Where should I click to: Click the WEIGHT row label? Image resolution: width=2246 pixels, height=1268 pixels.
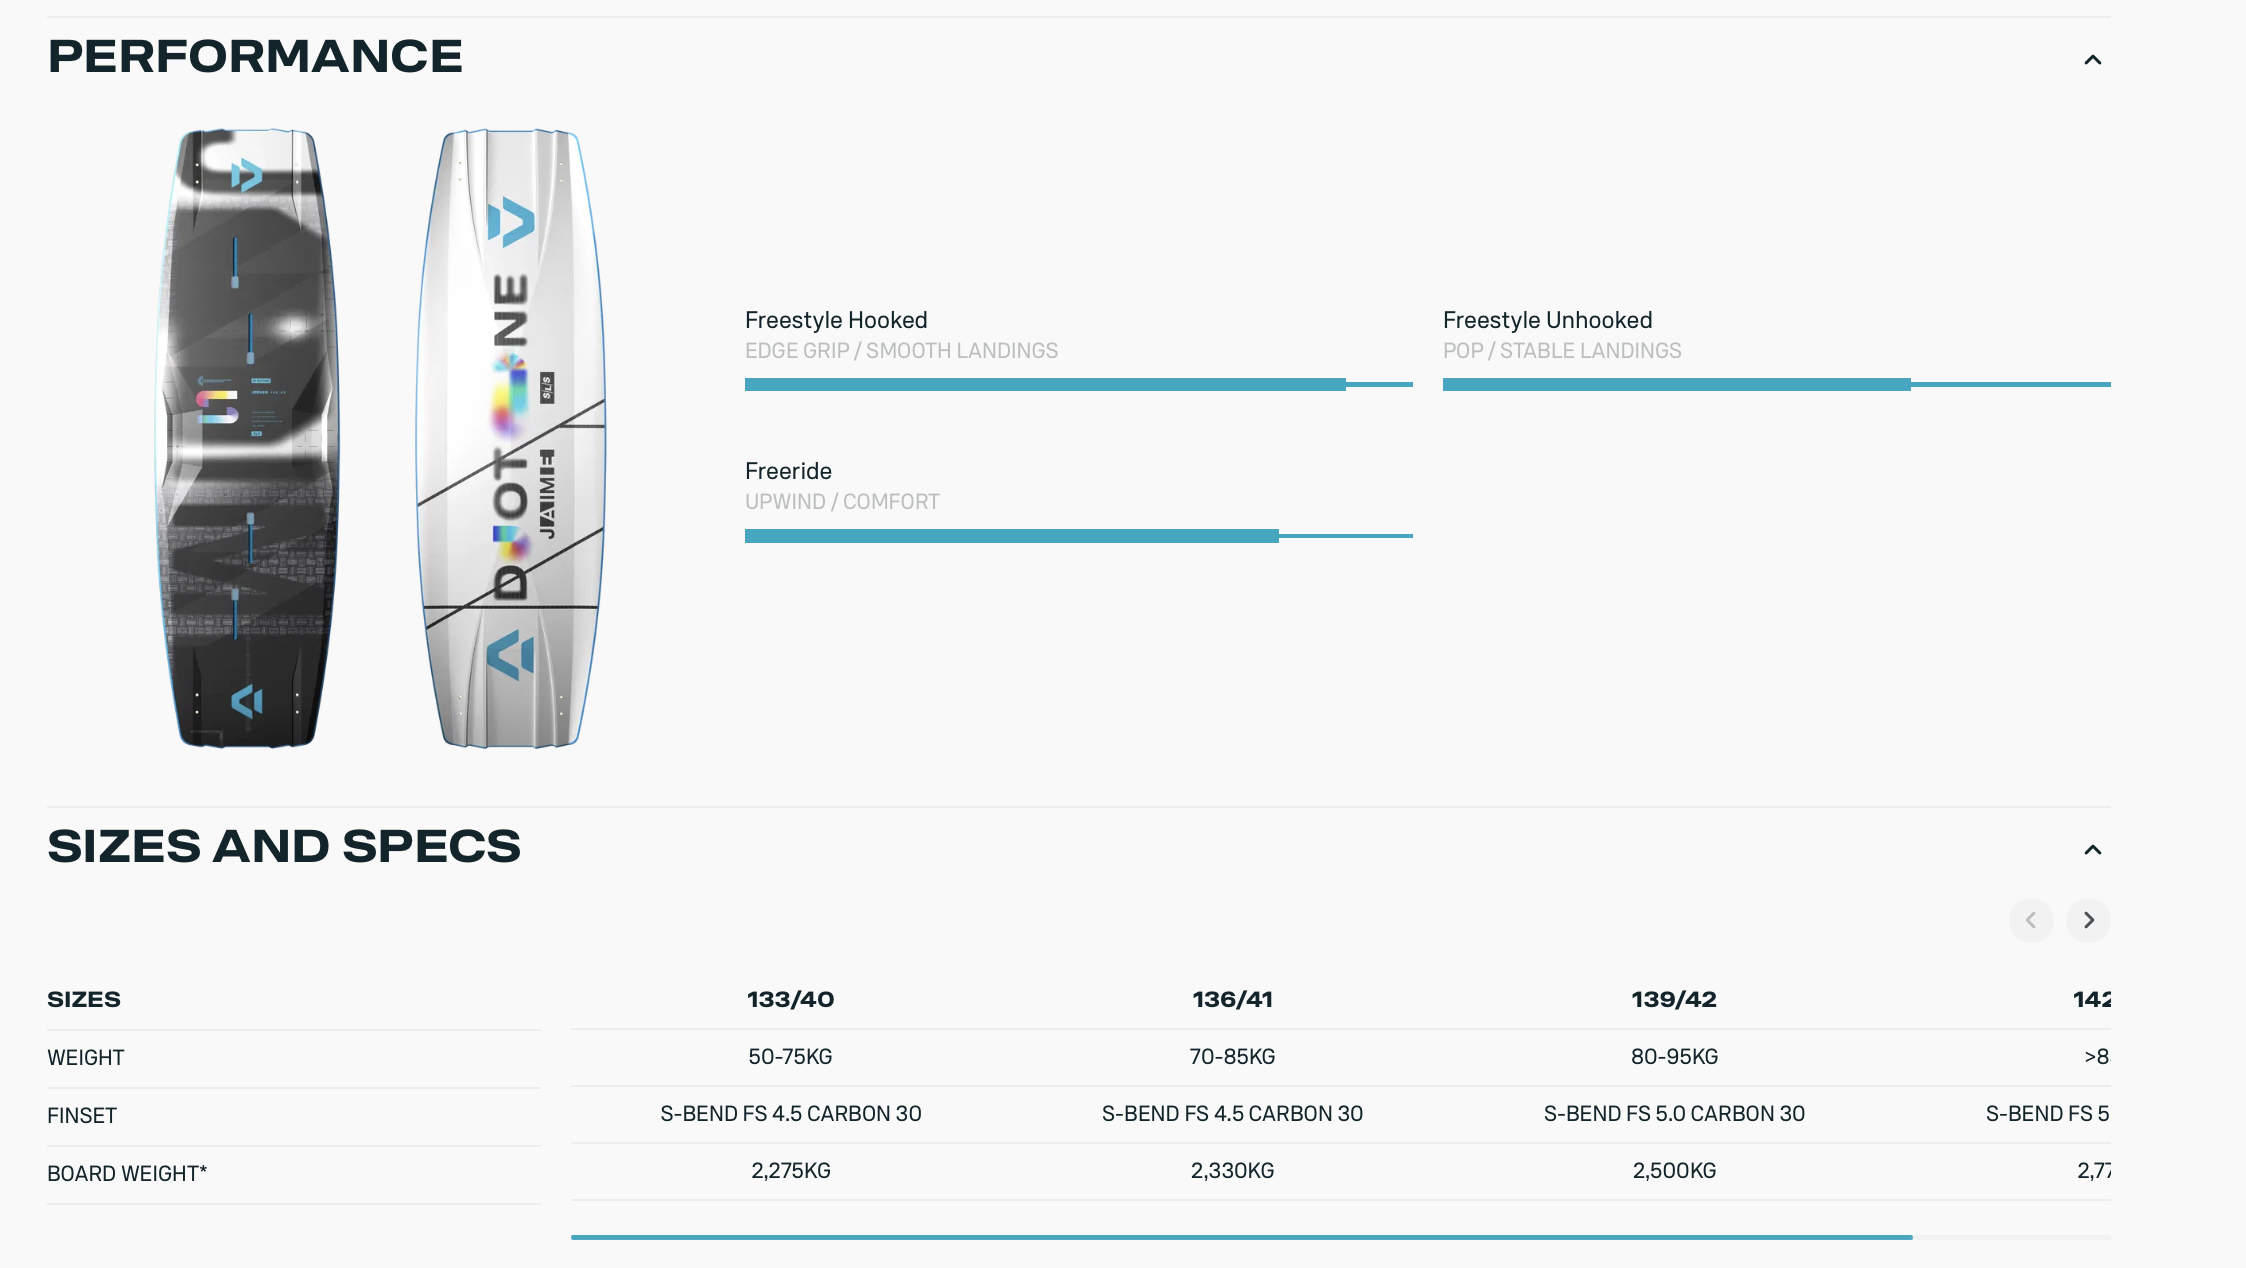tap(86, 1057)
